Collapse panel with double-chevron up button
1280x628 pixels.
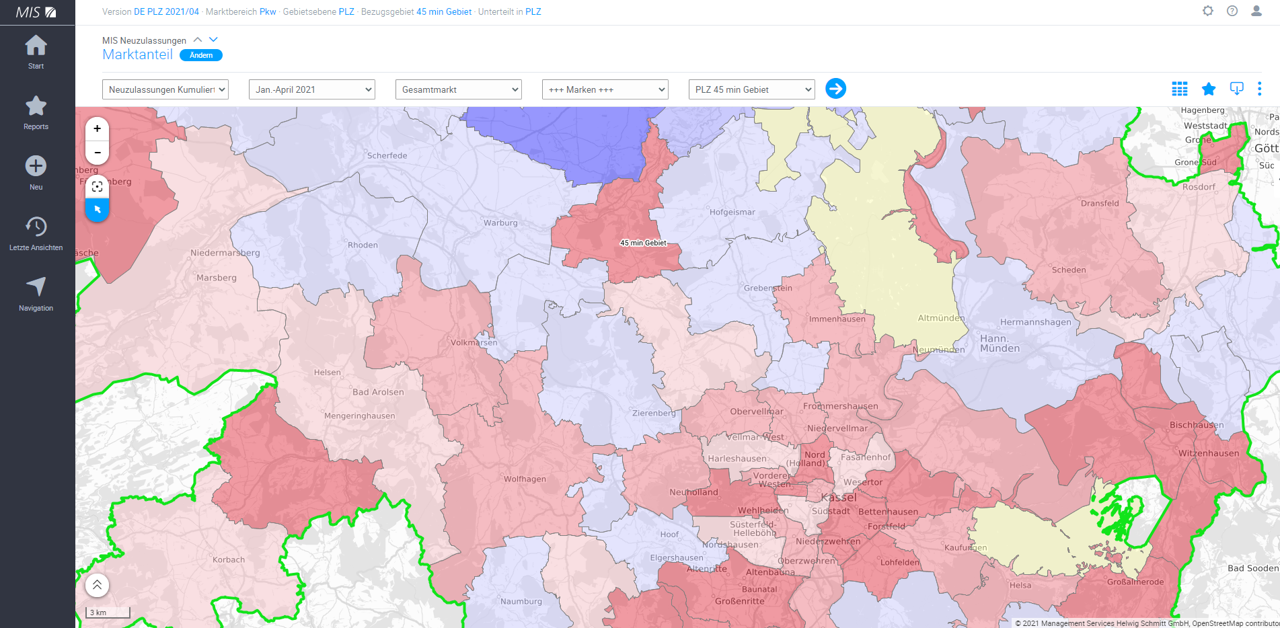97,585
